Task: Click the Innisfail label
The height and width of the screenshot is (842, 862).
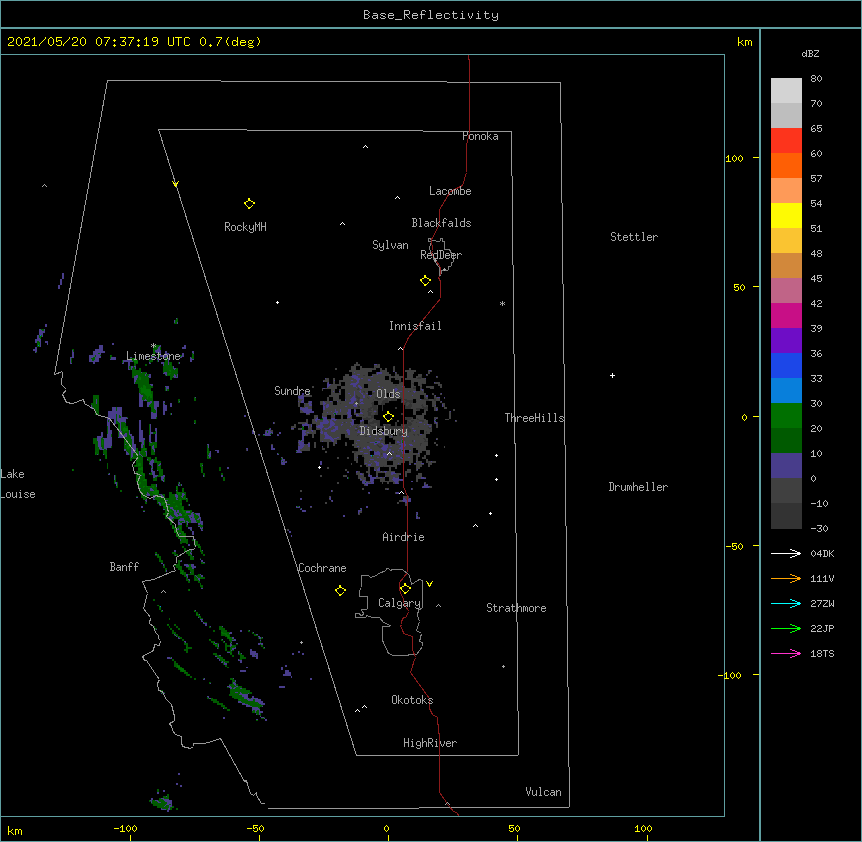Action: pos(415,326)
